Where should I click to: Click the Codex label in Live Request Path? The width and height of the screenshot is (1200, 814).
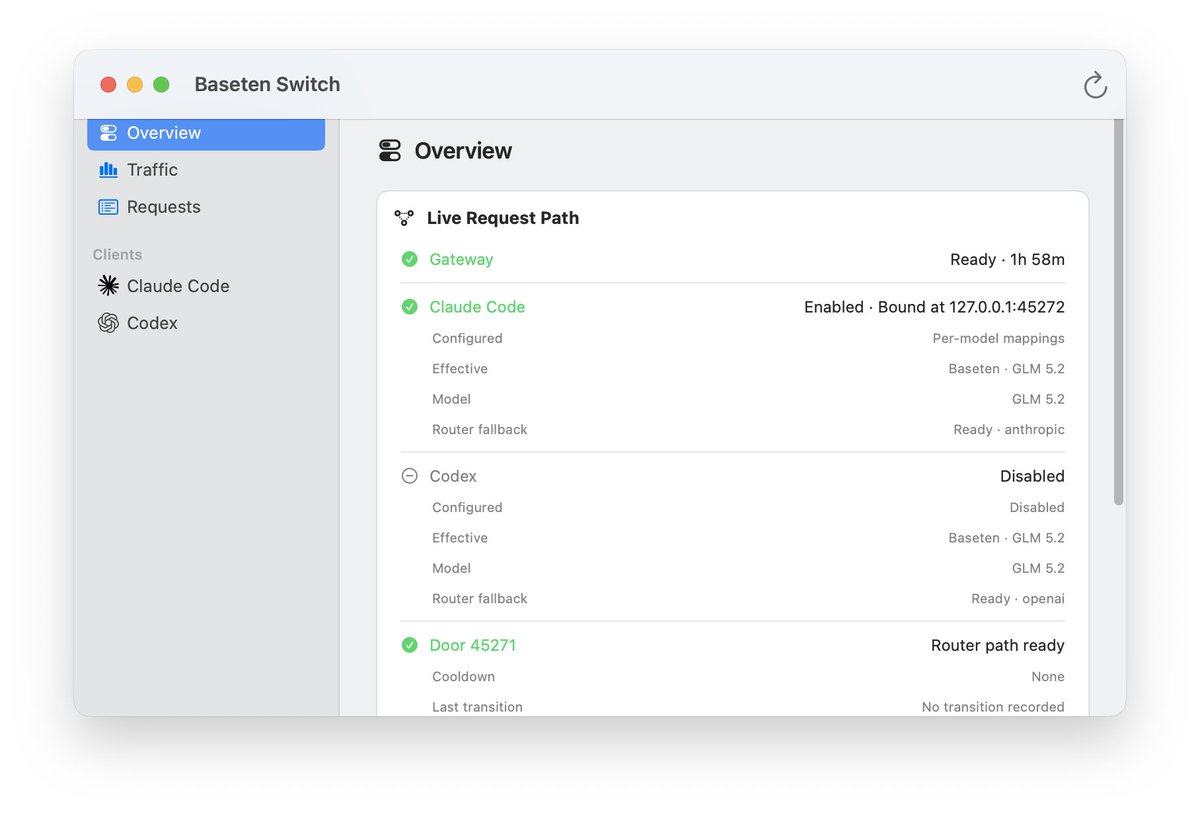point(453,476)
